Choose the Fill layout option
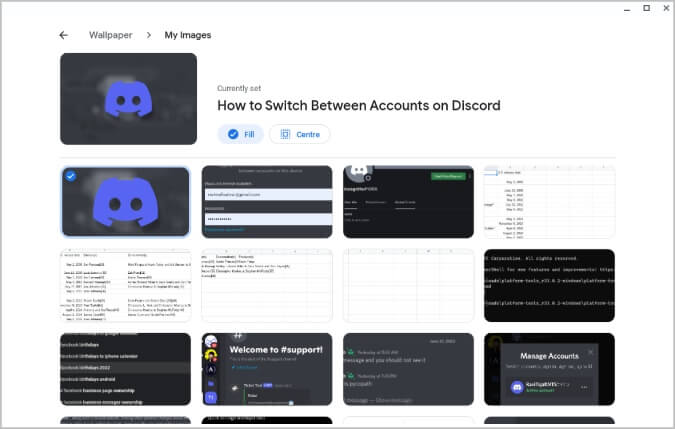The image size is (675, 429). (x=241, y=134)
